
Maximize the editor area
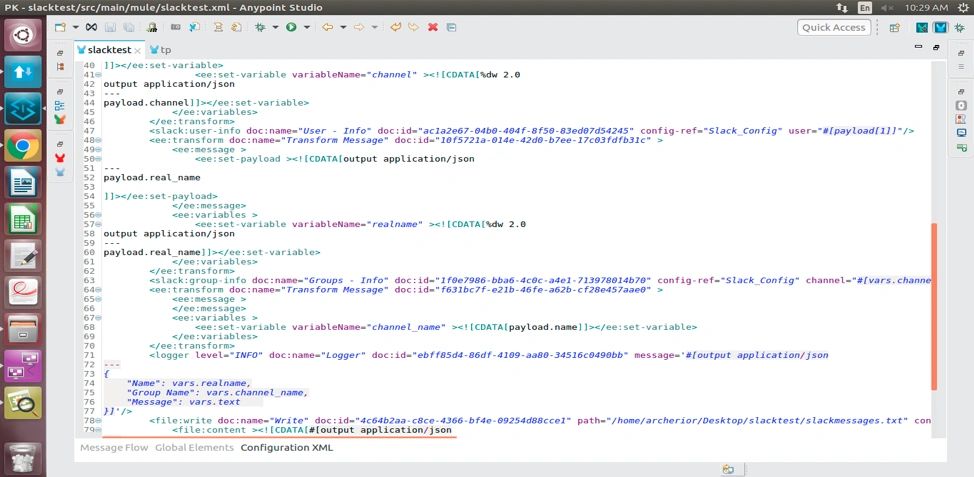pos(936,48)
